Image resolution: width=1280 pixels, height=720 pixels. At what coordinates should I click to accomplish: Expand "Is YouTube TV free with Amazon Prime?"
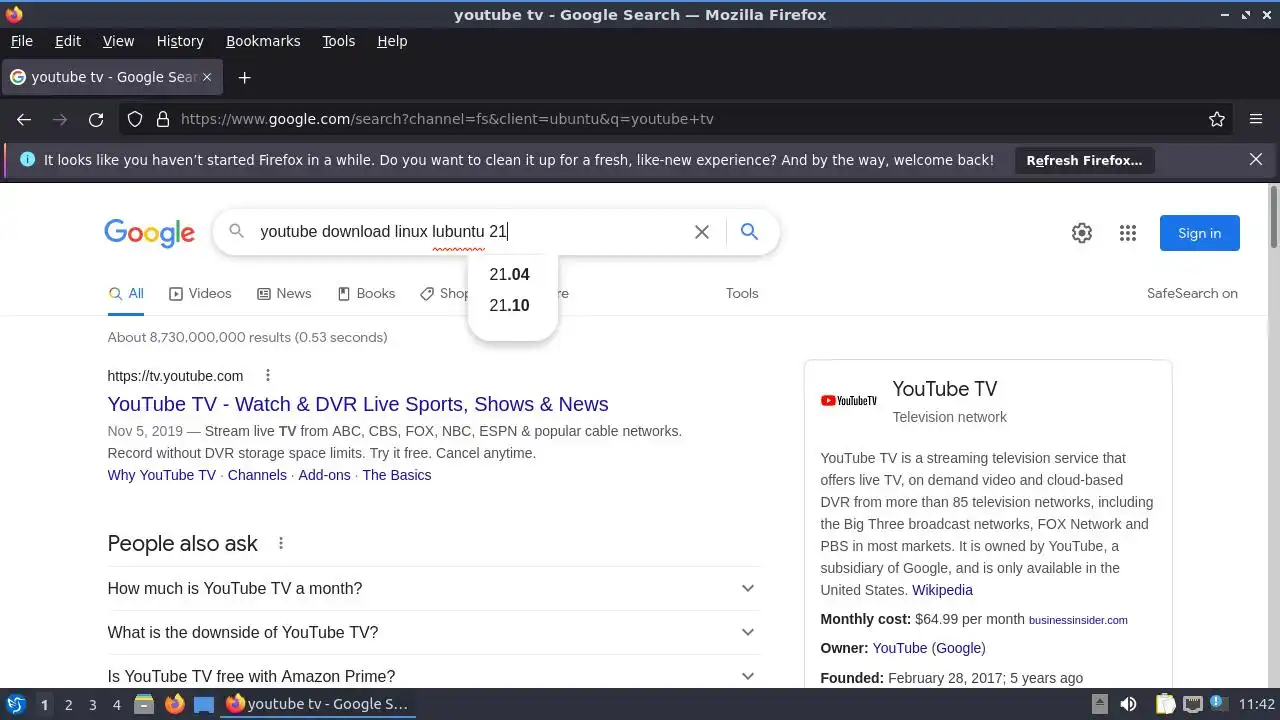click(433, 676)
